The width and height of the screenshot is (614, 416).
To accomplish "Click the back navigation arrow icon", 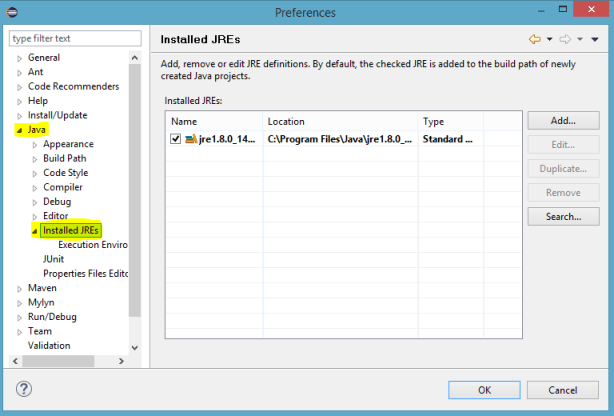I will (x=534, y=39).
